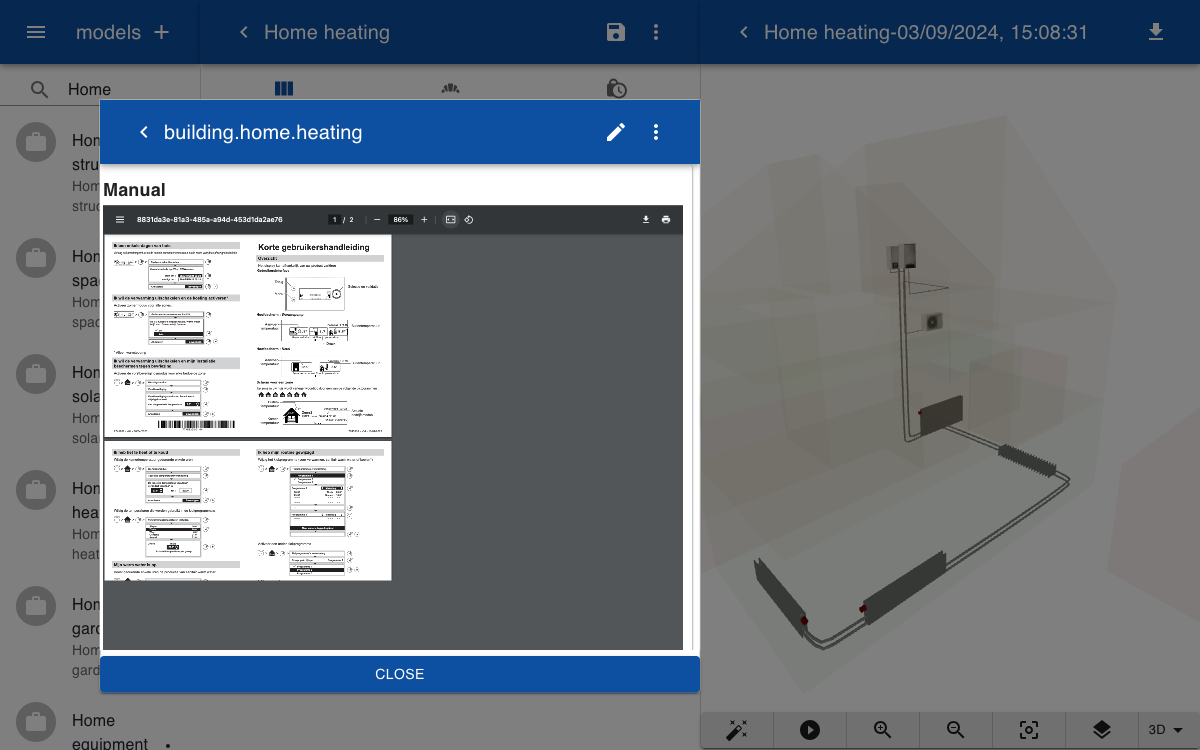
Task: Print the PDF manual
Action: 666,219
